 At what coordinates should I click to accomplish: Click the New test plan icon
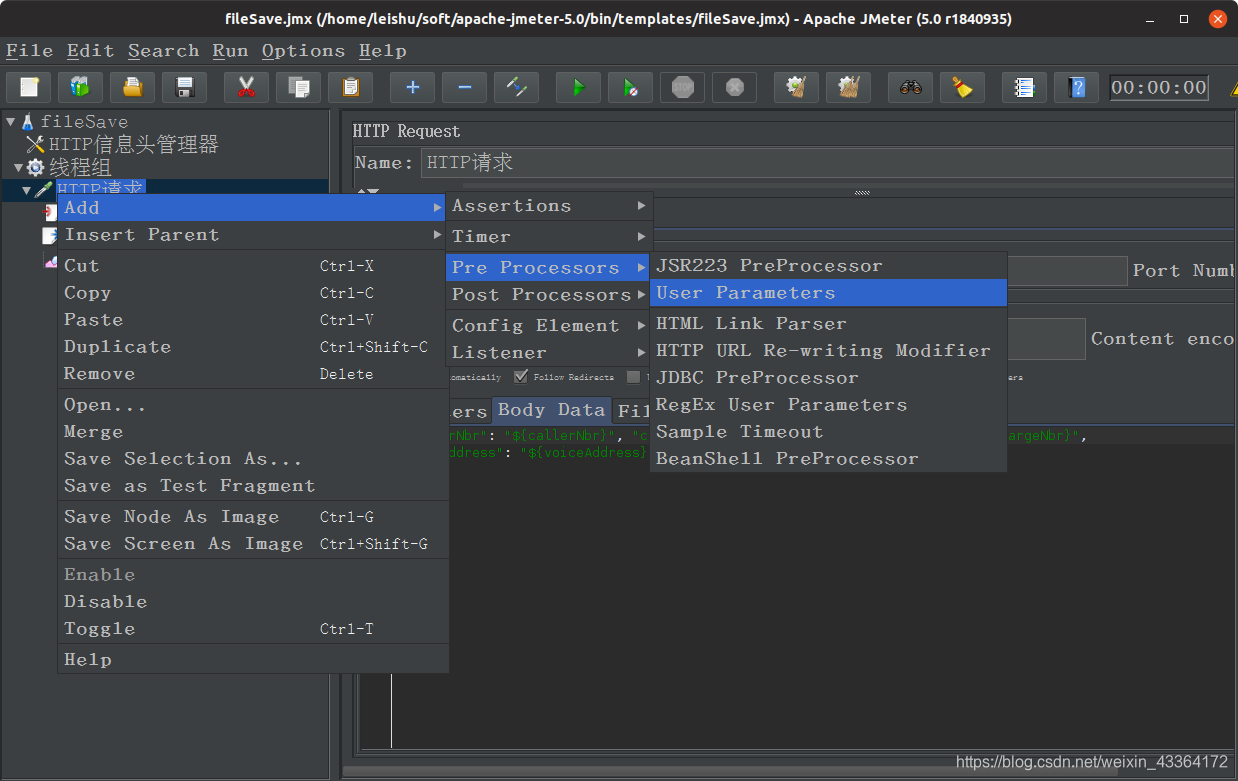29,87
